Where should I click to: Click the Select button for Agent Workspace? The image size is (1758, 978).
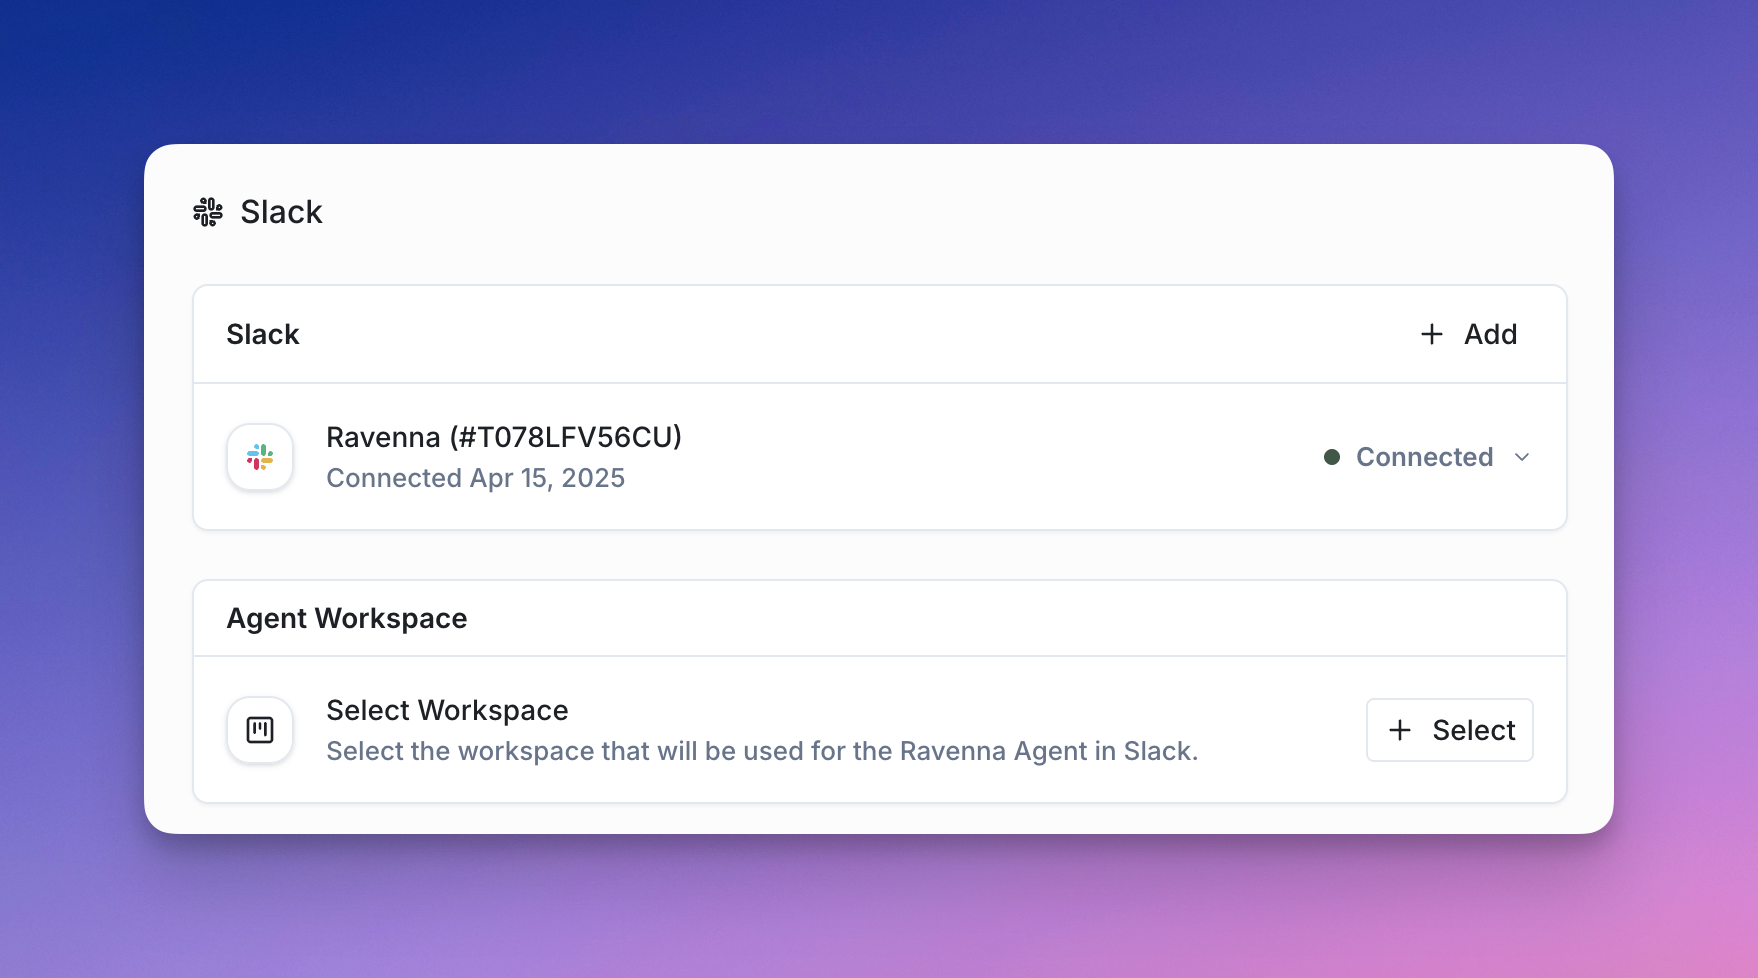point(1450,730)
